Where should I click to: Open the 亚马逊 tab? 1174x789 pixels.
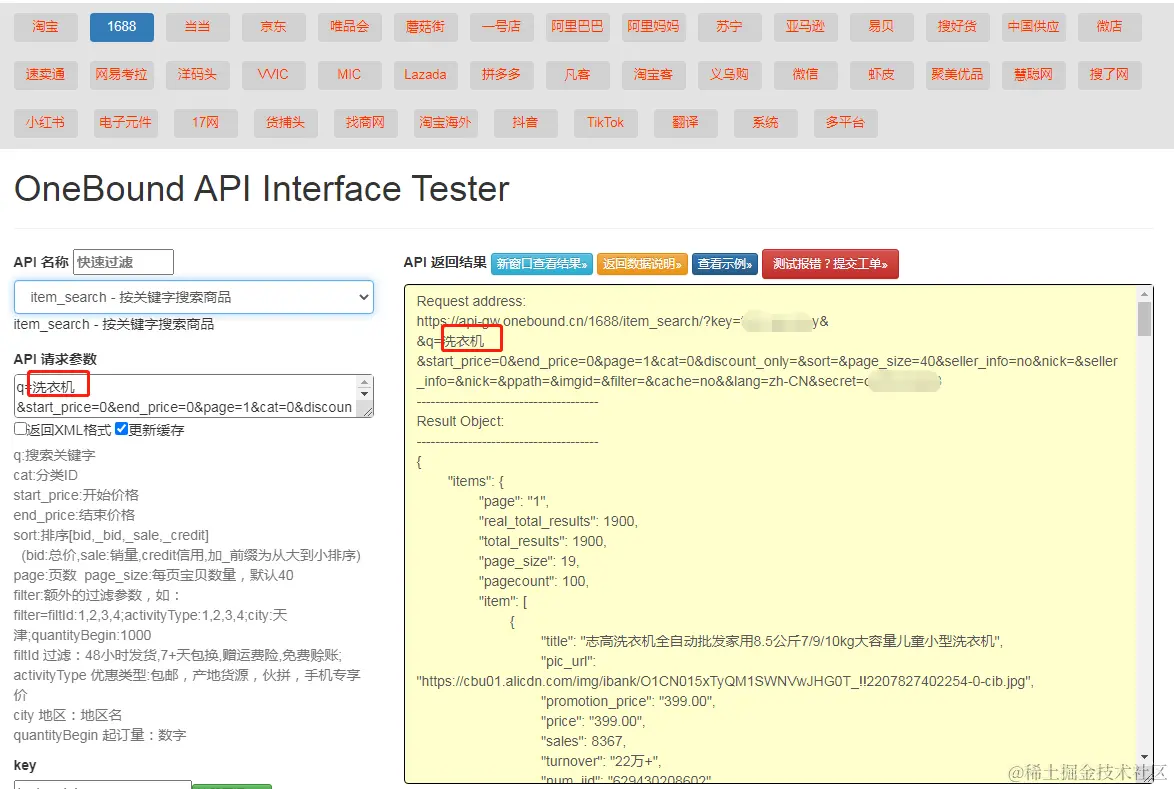coord(806,27)
